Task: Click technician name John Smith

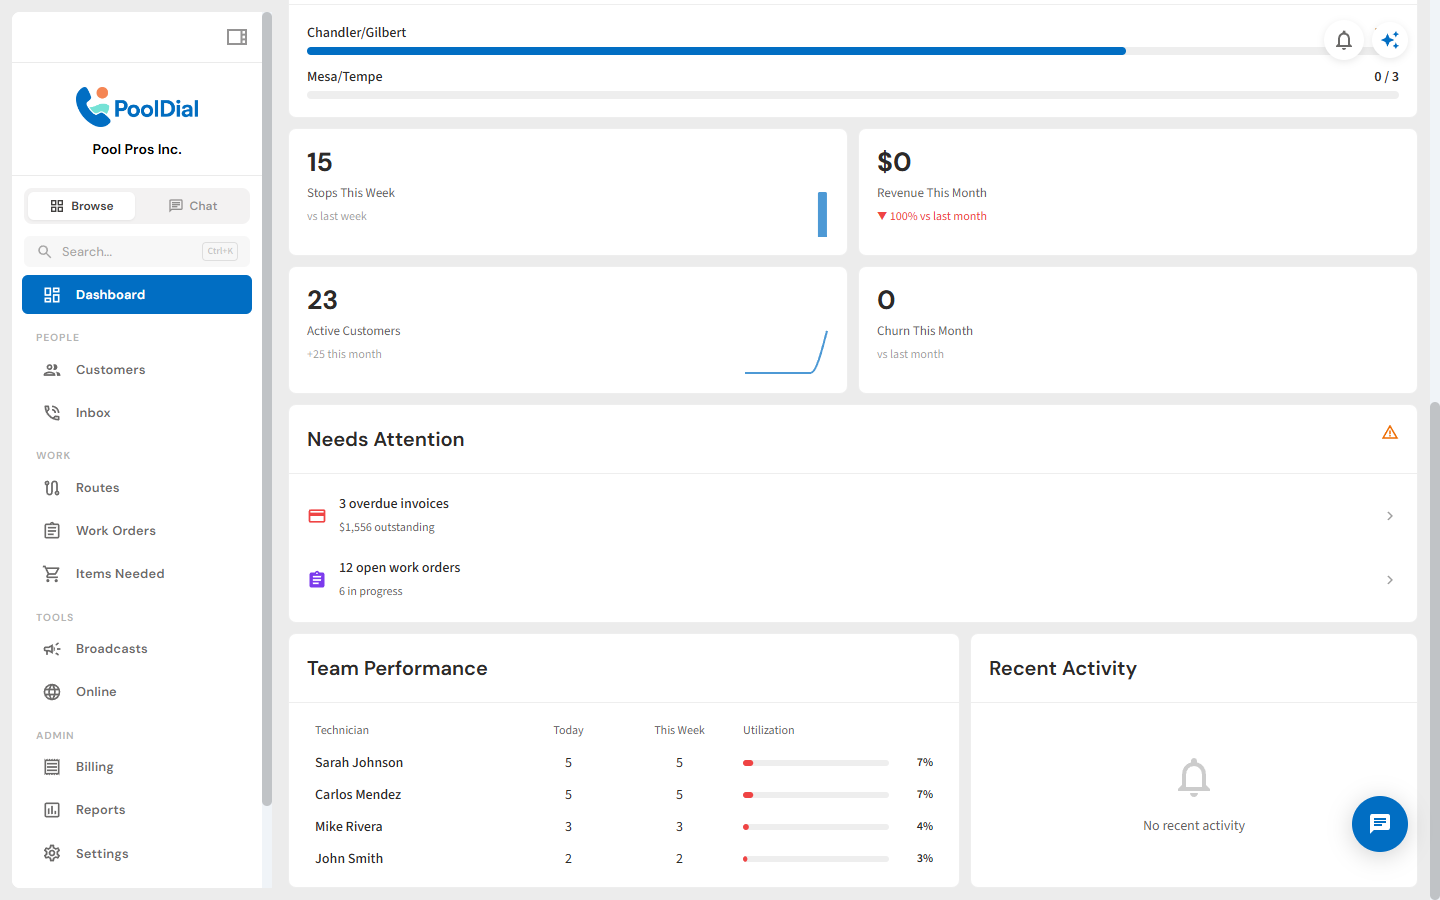Action: (x=349, y=859)
